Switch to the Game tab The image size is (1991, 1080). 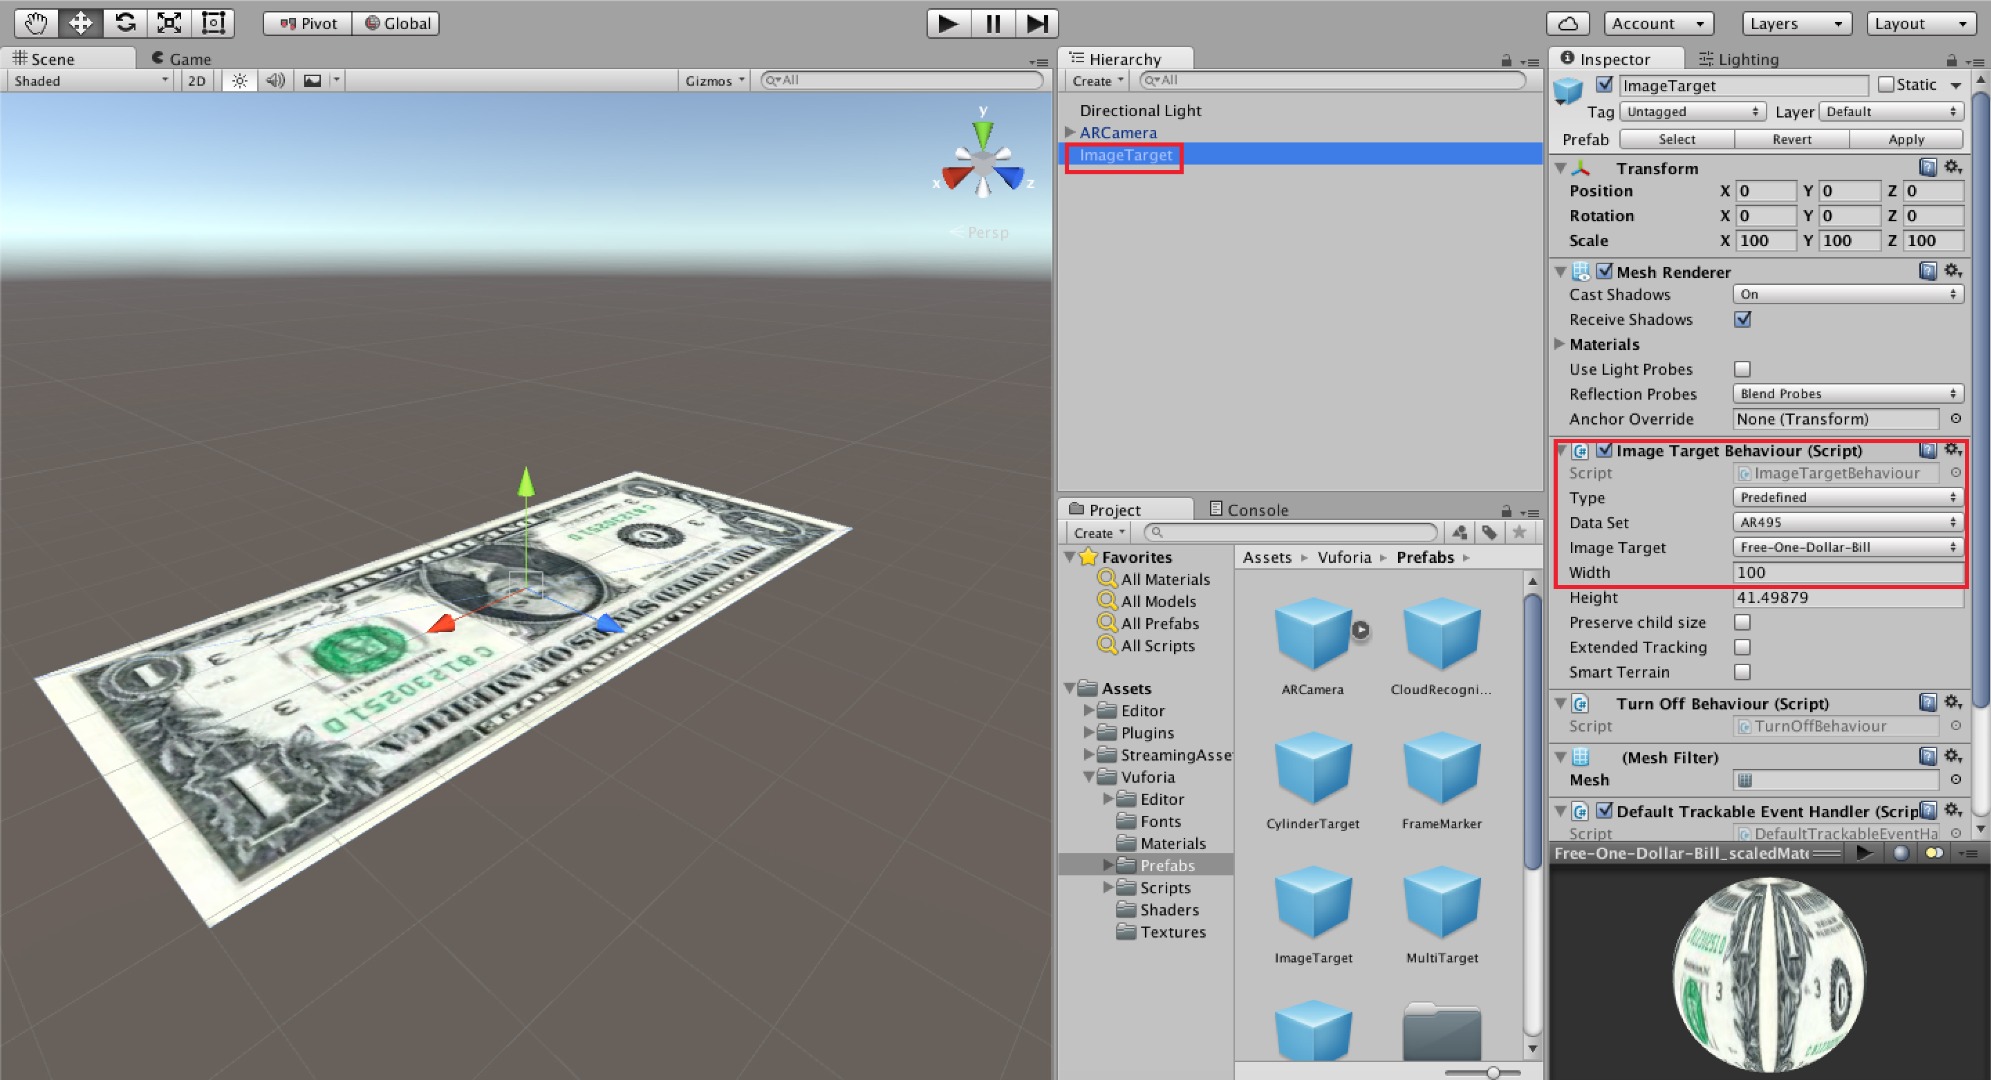(x=181, y=59)
